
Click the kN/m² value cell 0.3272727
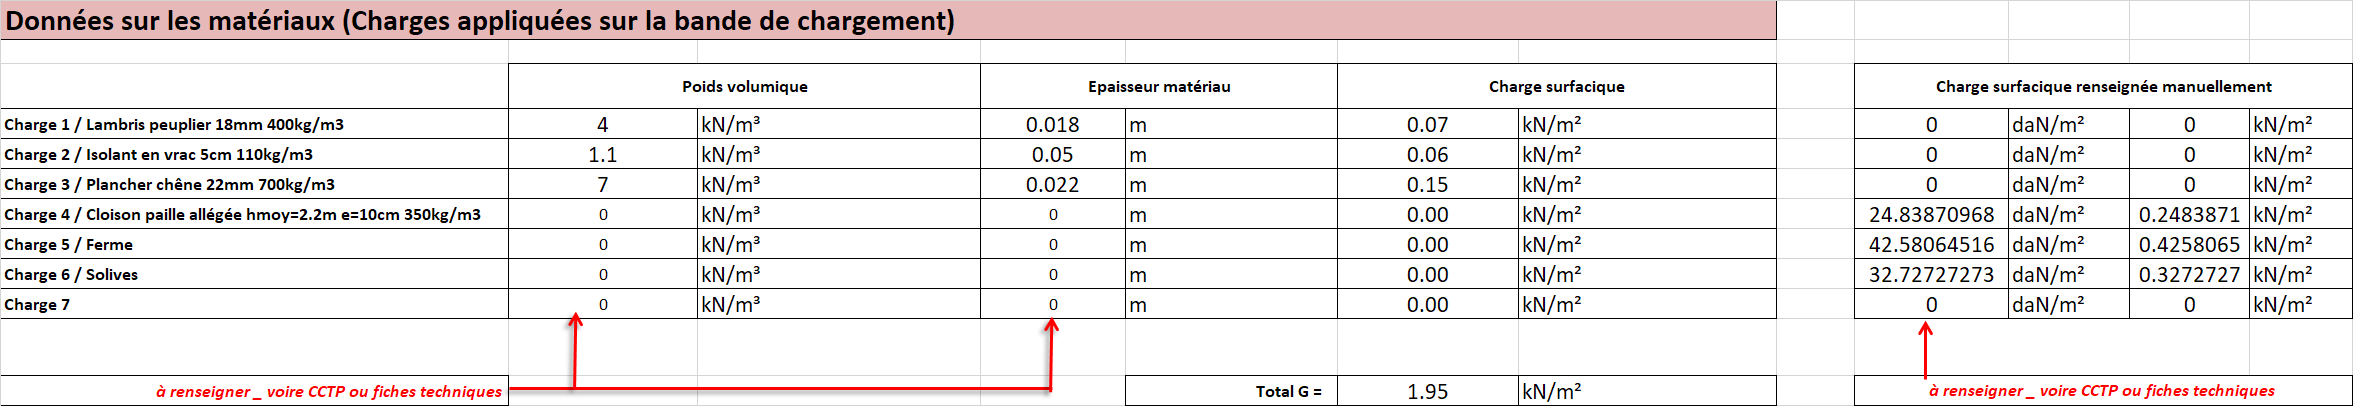coord(2188,275)
